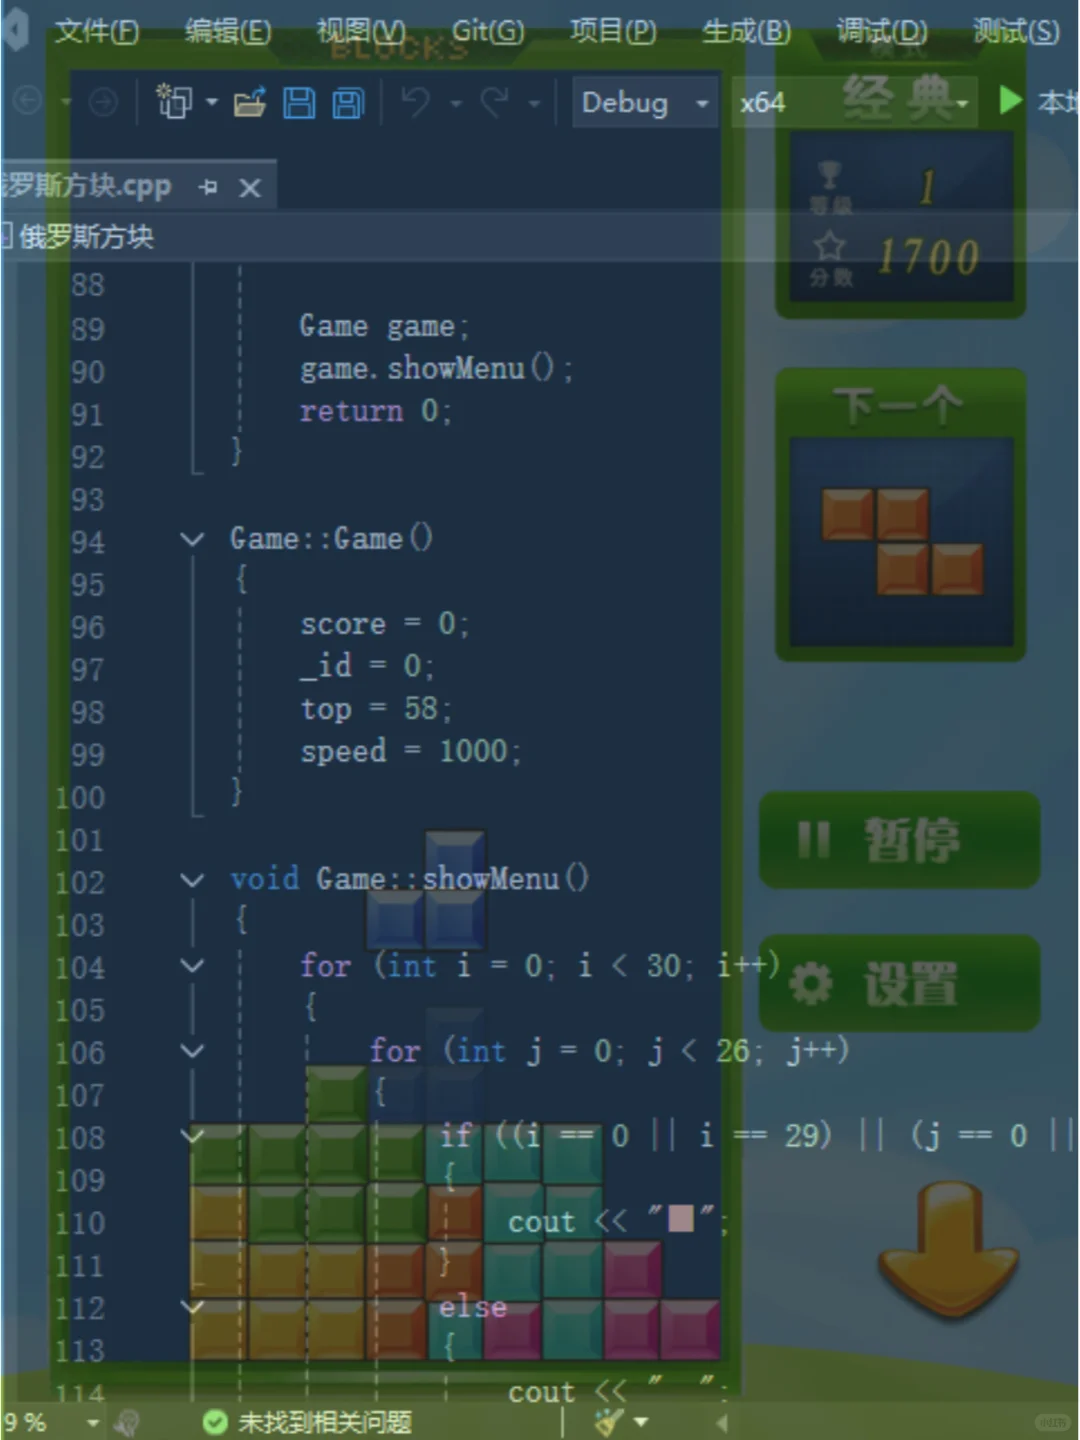The width and height of the screenshot is (1080, 1440).
Task: Collapse the Game::Game() constructor block
Action: pyautogui.click(x=192, y=539)
